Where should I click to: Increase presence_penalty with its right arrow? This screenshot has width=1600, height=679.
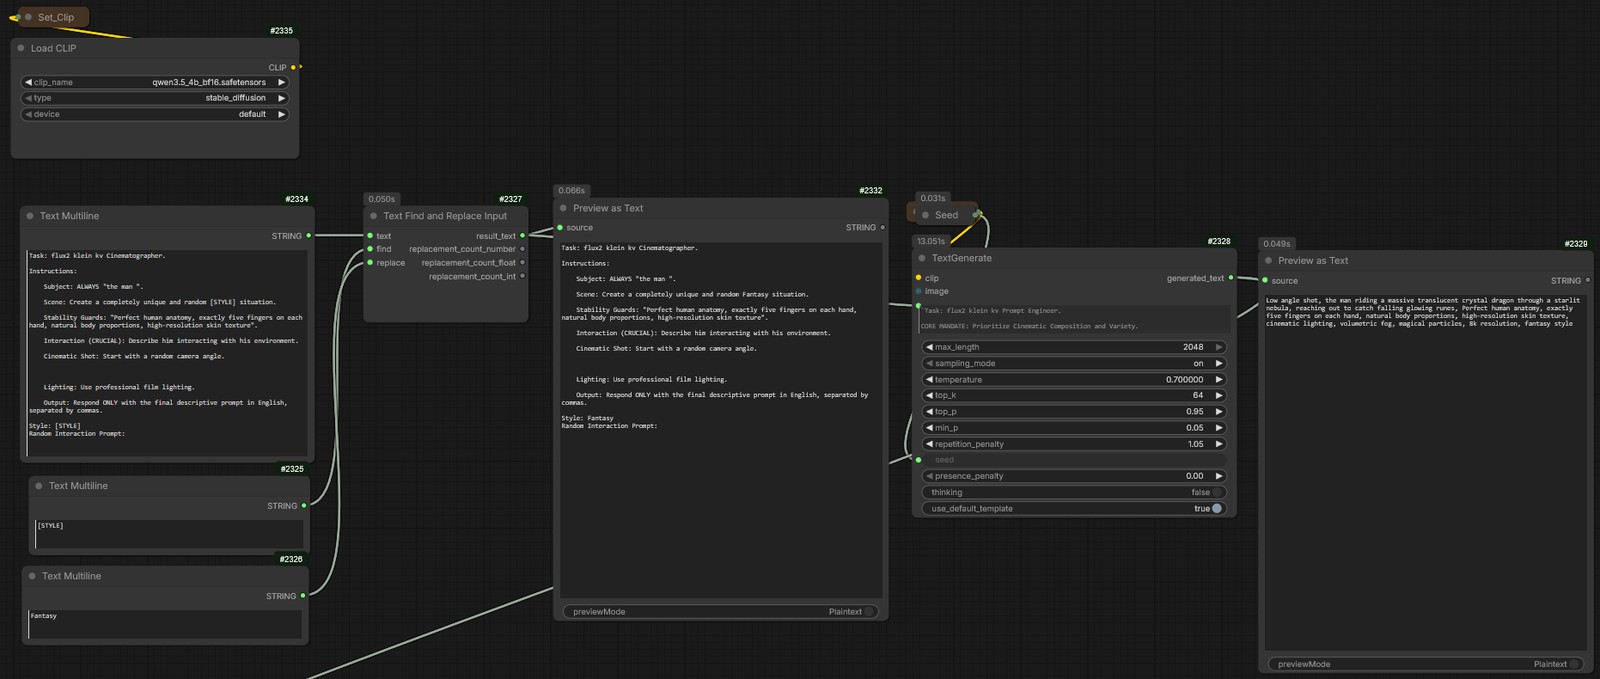pos(1218,476)
